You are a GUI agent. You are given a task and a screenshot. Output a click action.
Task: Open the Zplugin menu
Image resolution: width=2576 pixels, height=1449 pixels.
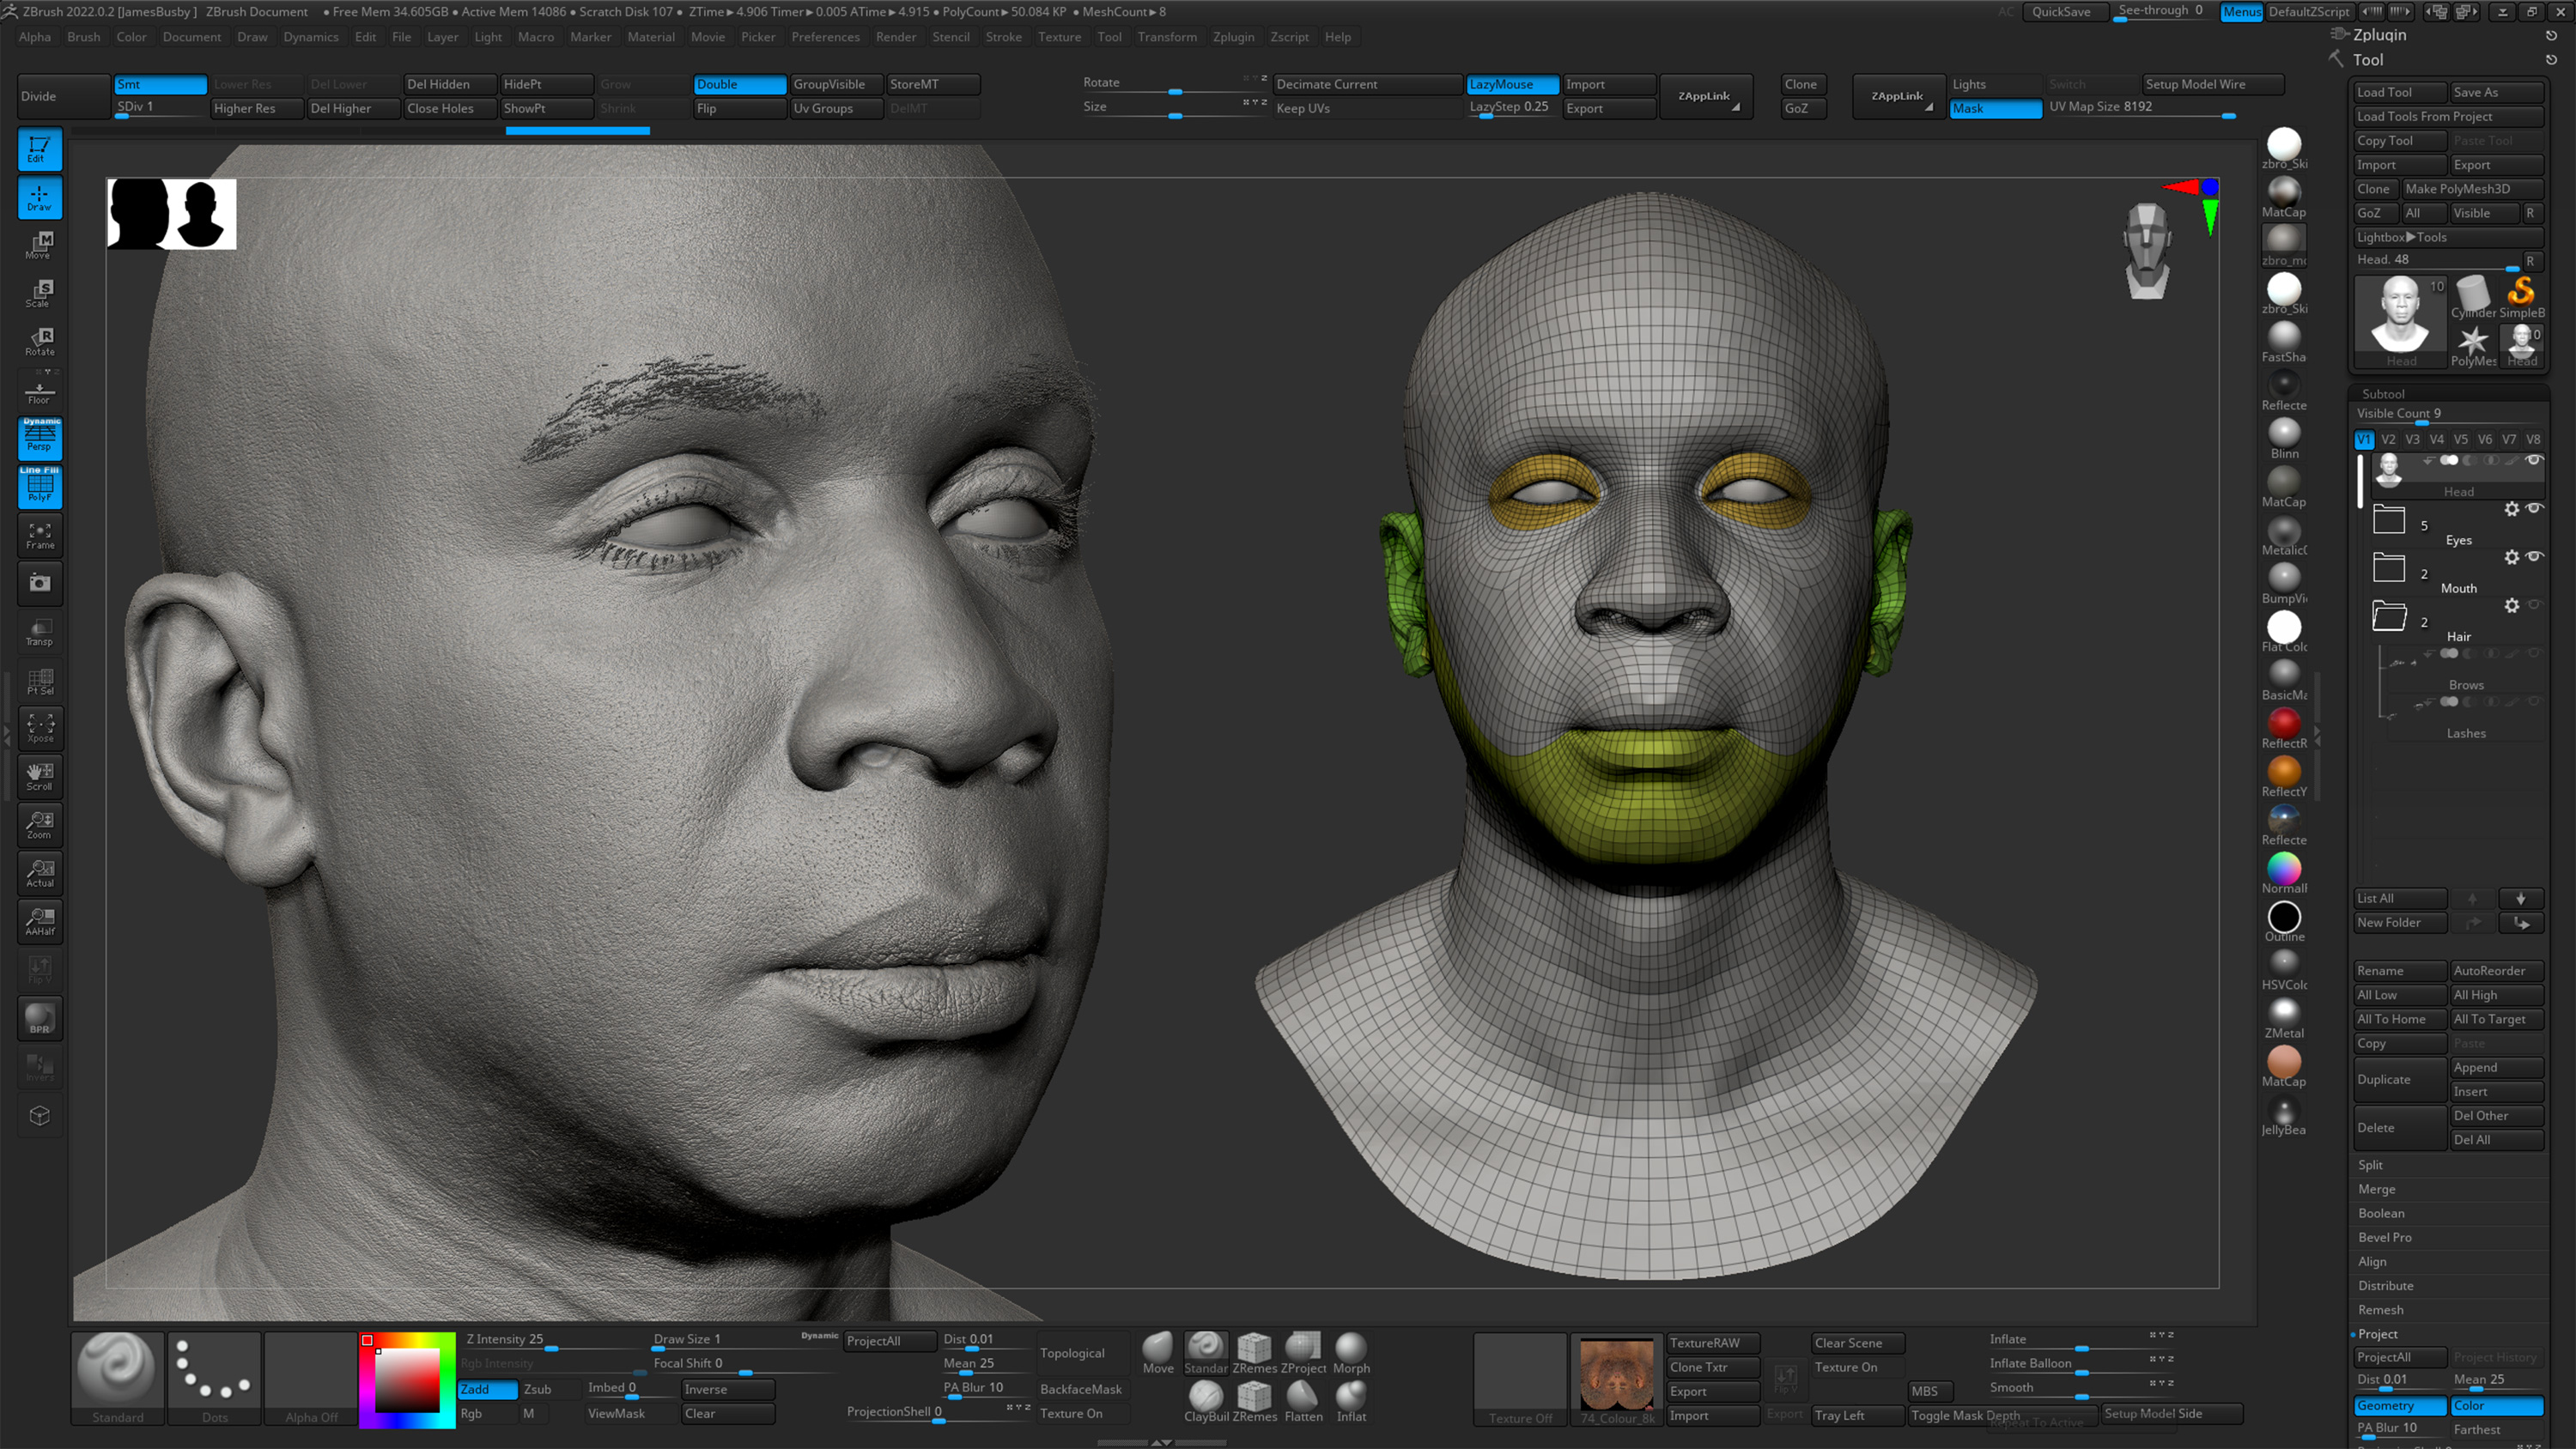1234,37
